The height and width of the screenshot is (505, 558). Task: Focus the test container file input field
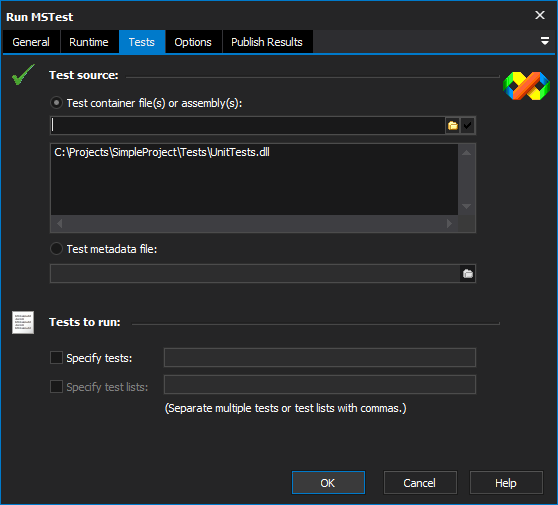click(x=248, y=126)
